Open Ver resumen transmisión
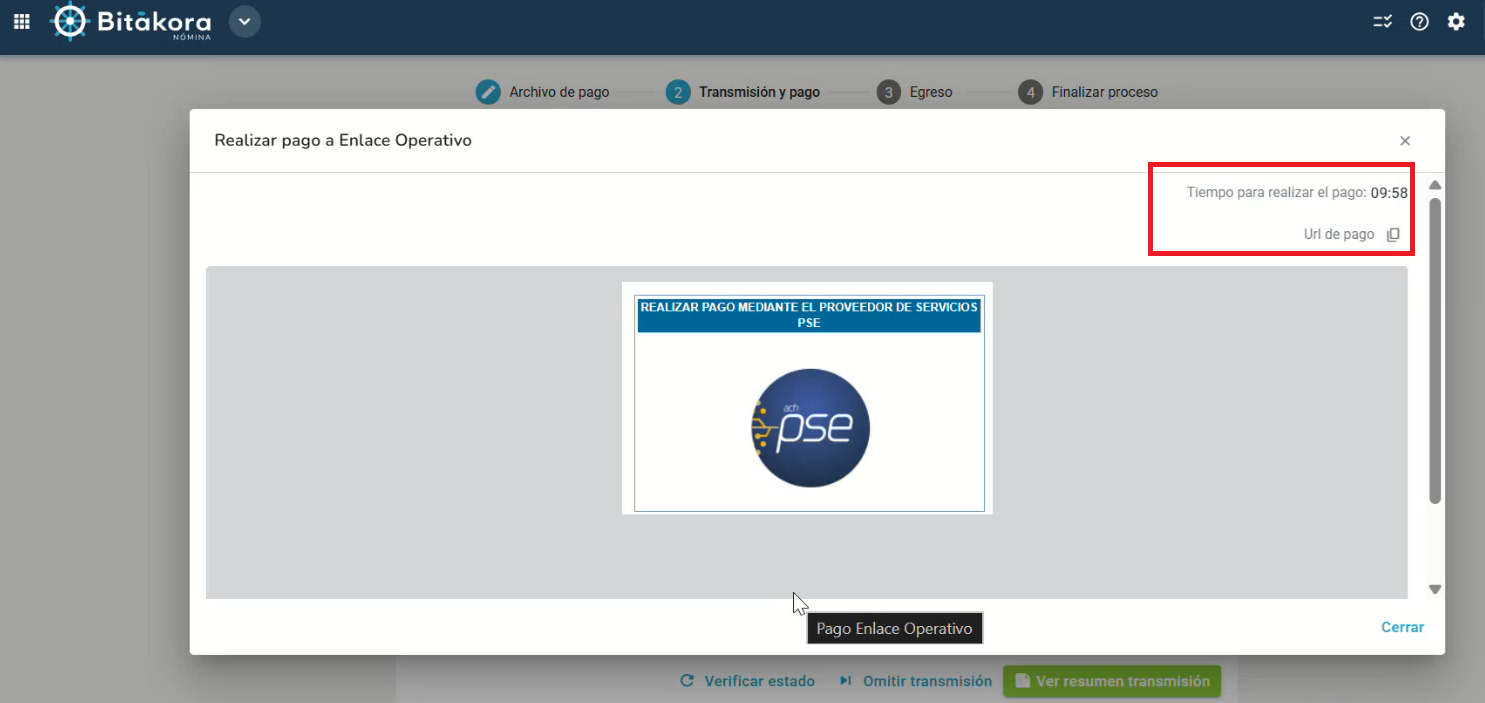This screenshot has height=703, width=1485. pos(1112,681)
